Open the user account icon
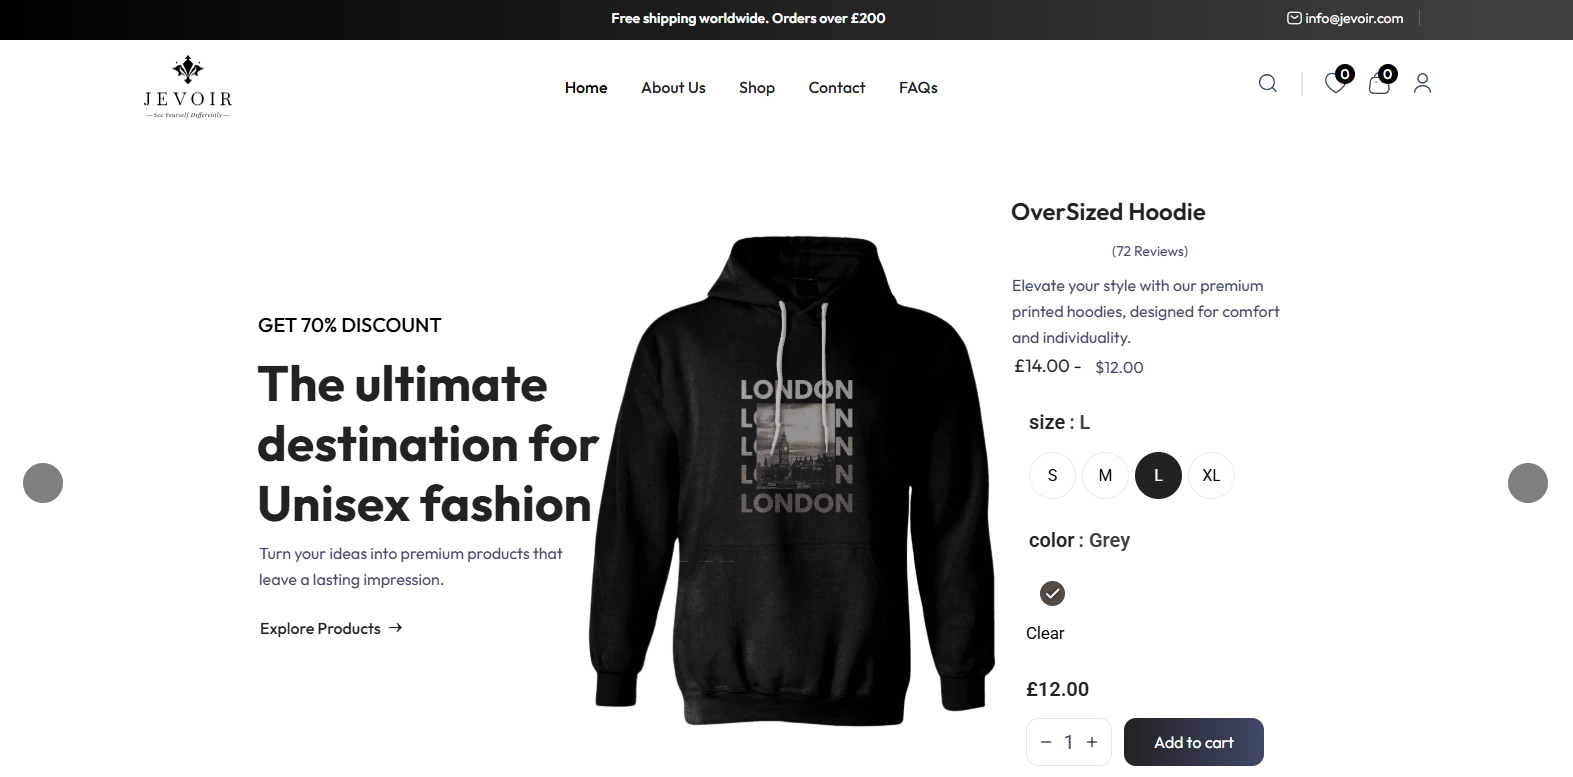Viewport: 1573px width, 777px height. (1422, 83)
